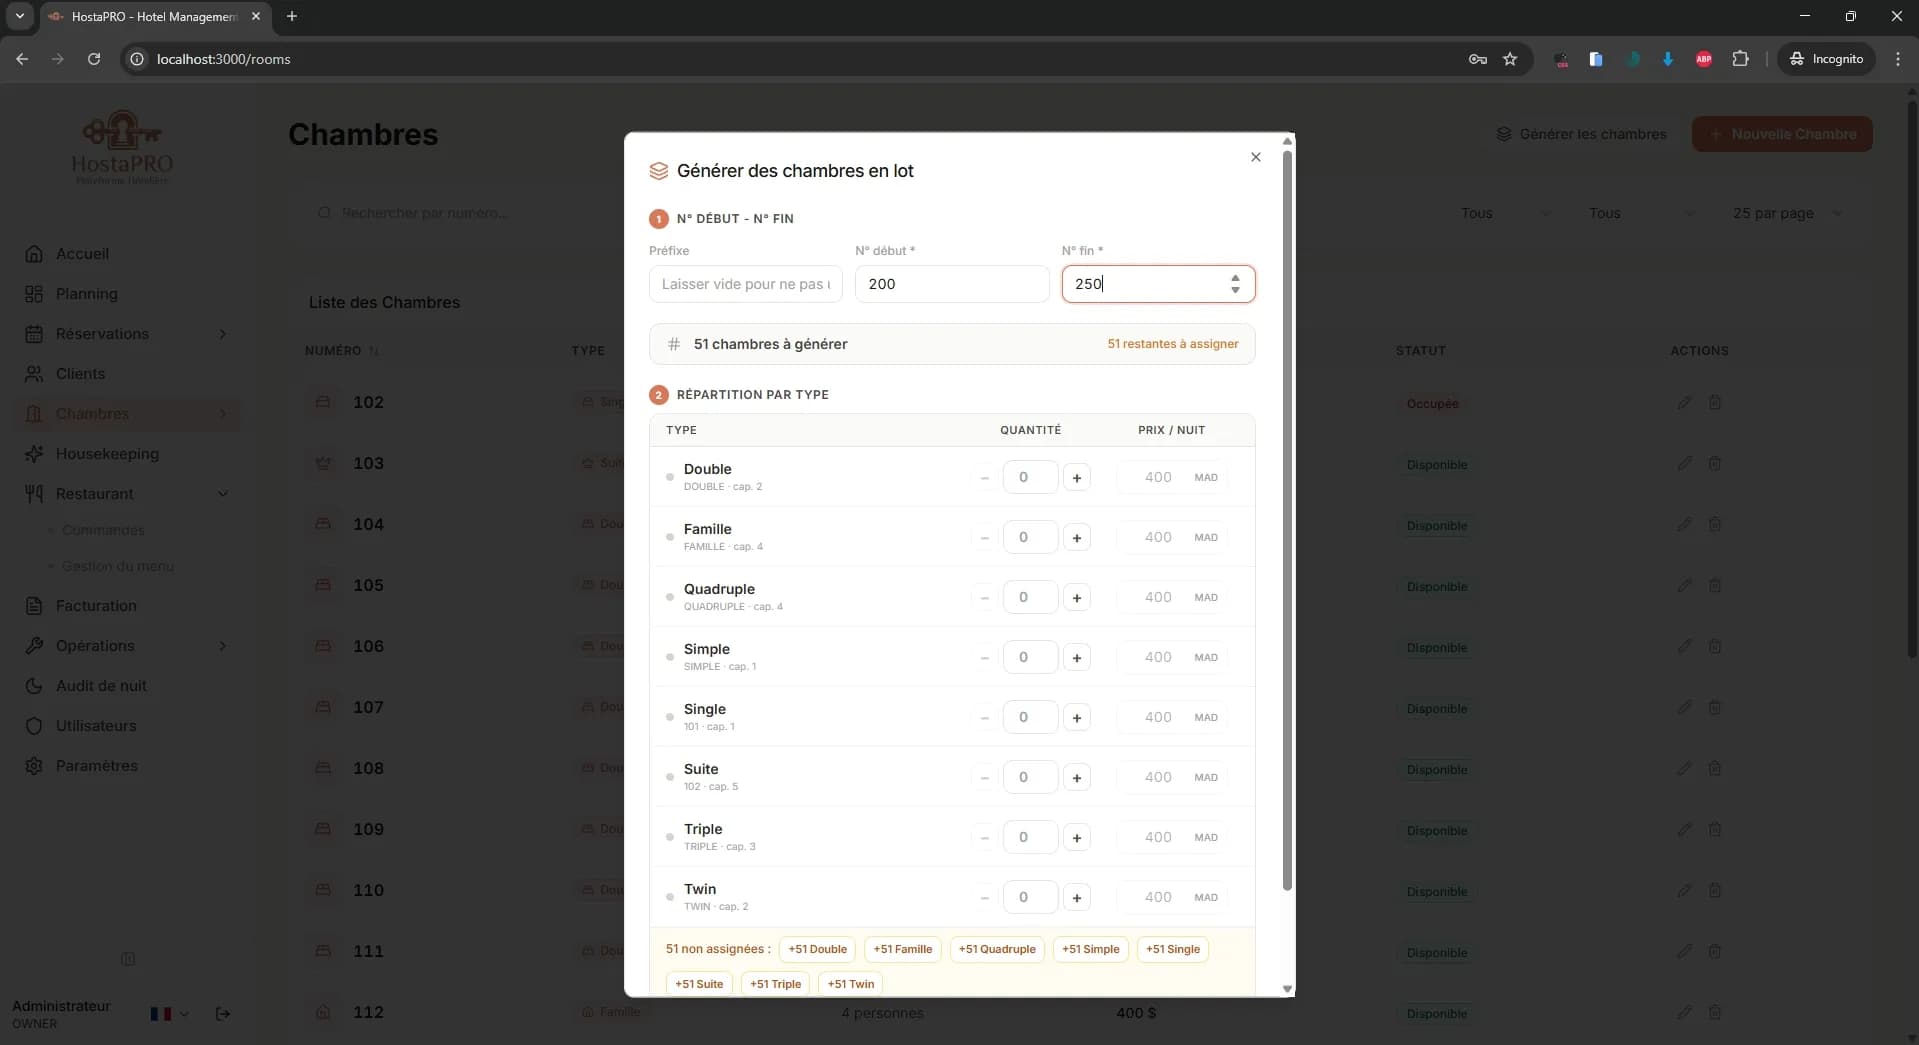Screen dimensions: 1919x1045
Task: Bookmark this page with star icon
Action: point(1510,59)
